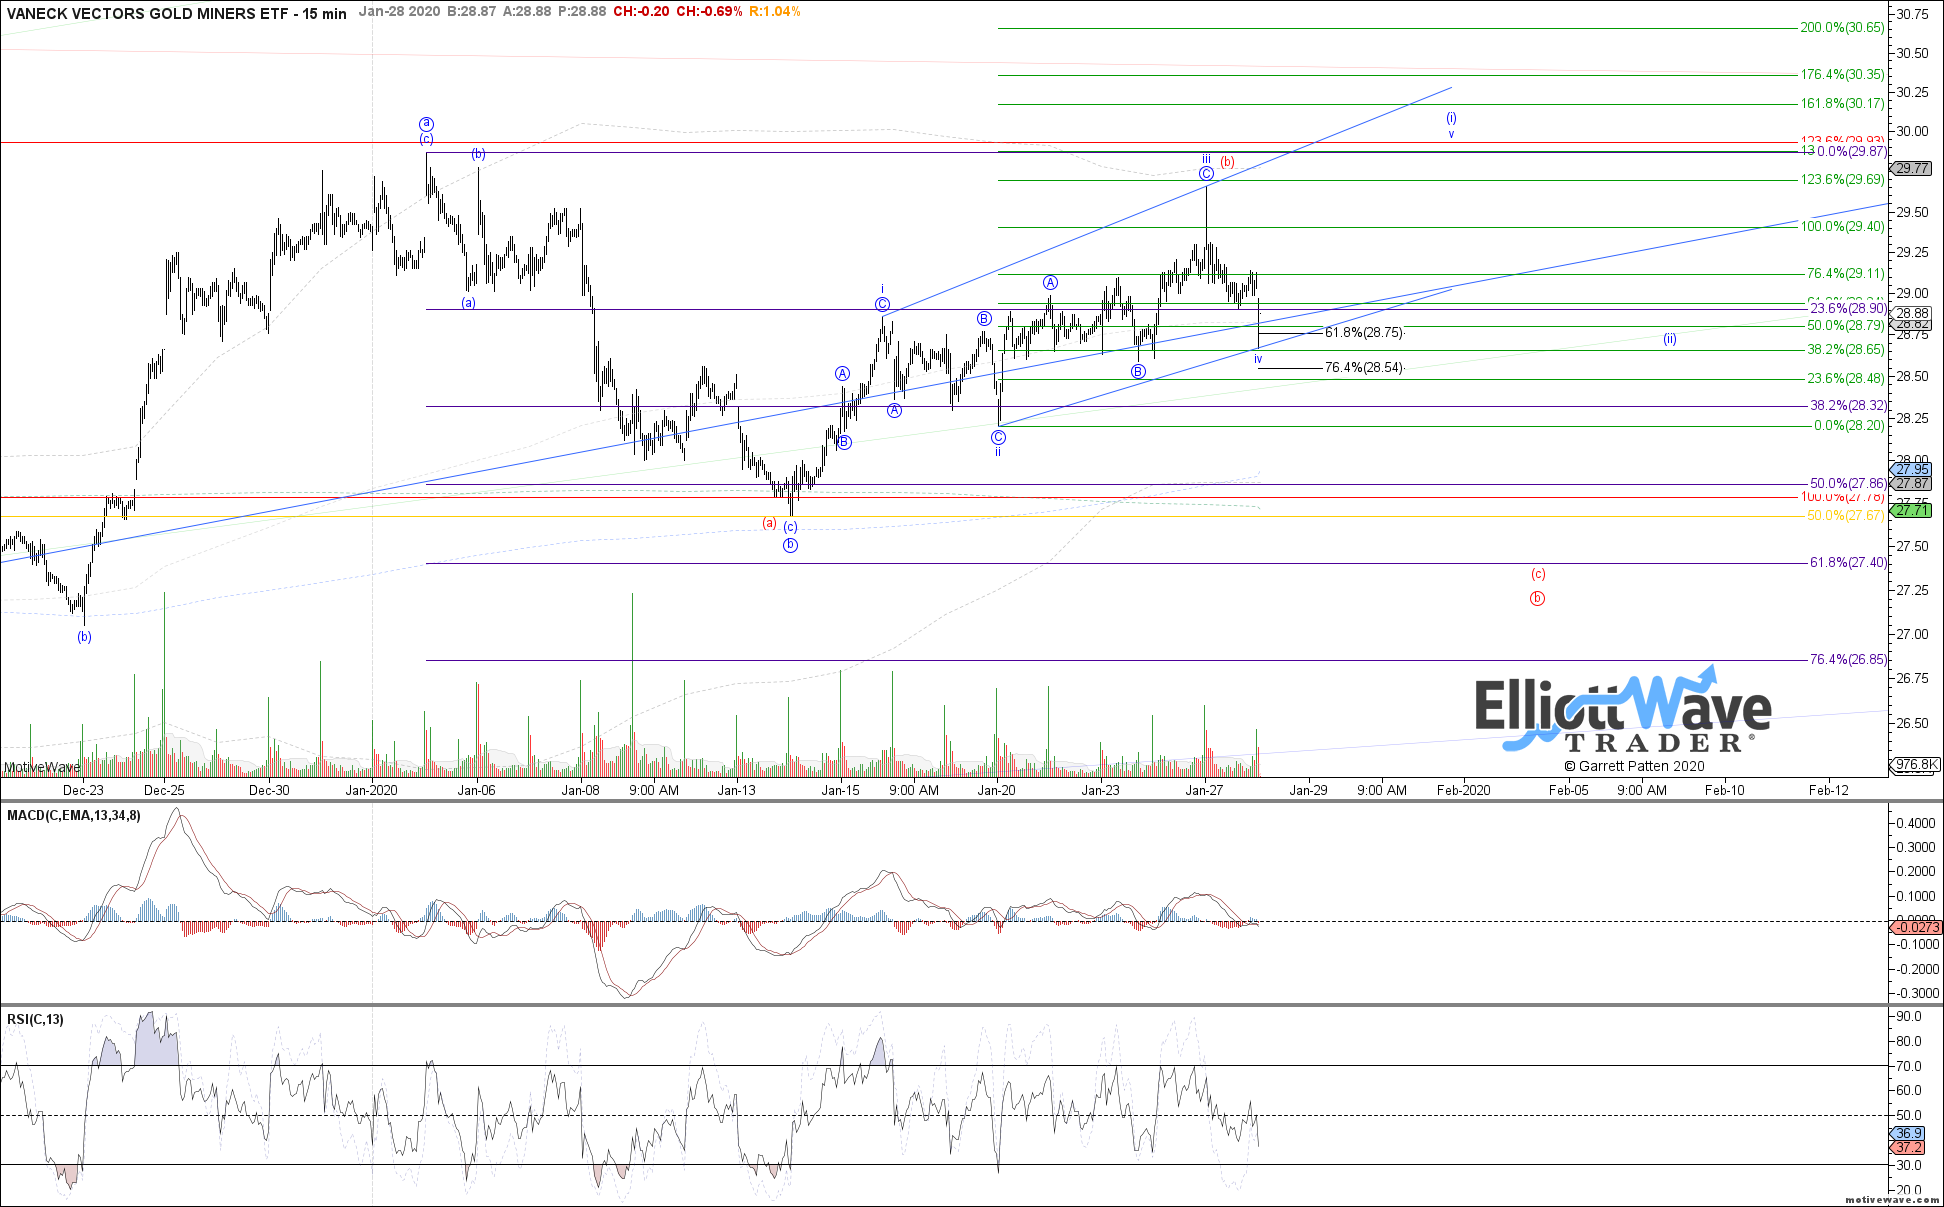Click the Jan-13 date on time axis
The image size is (1944, 1207).
tap(737, 790)
